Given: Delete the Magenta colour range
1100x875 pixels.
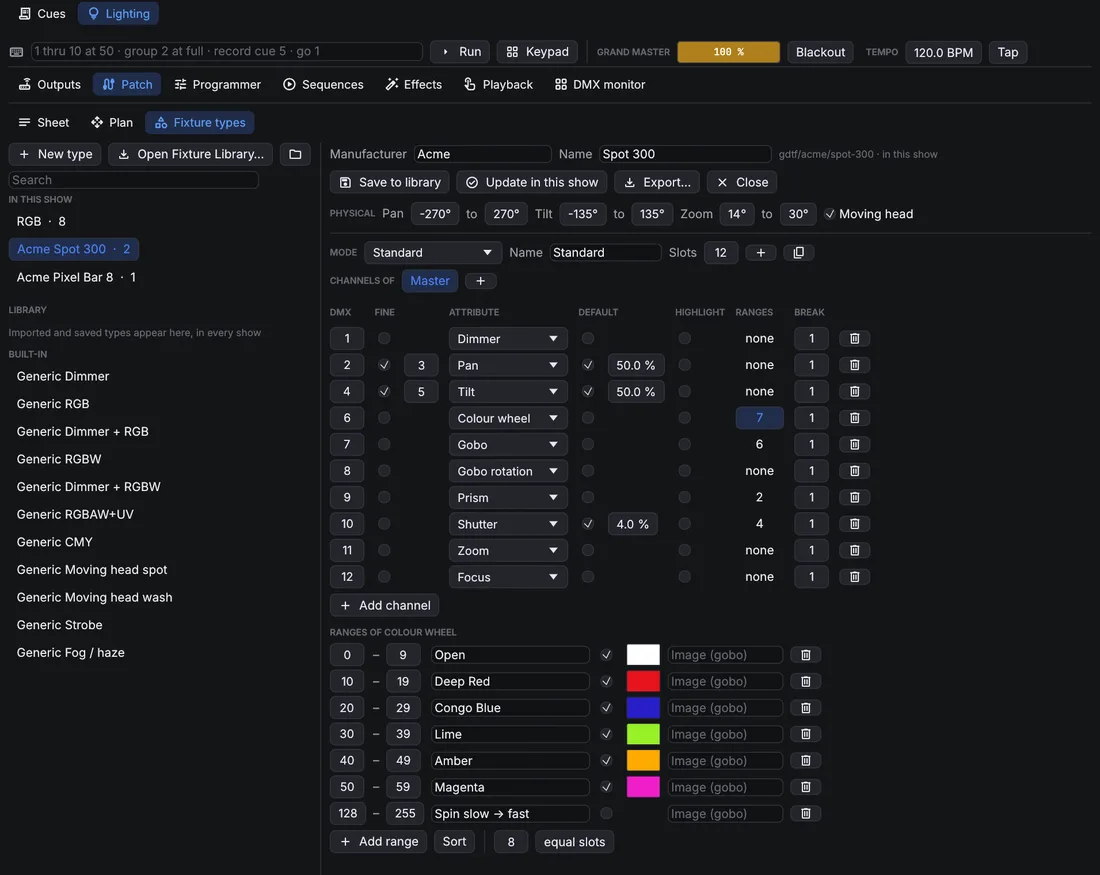Looking at the screenshot, I should pos(805,787).
